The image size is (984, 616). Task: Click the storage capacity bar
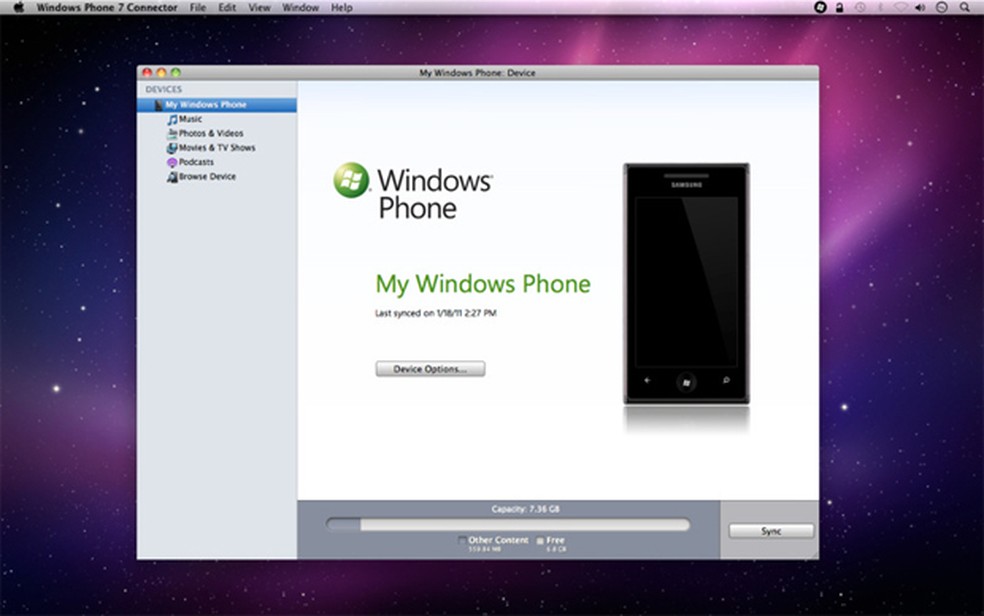510,523
